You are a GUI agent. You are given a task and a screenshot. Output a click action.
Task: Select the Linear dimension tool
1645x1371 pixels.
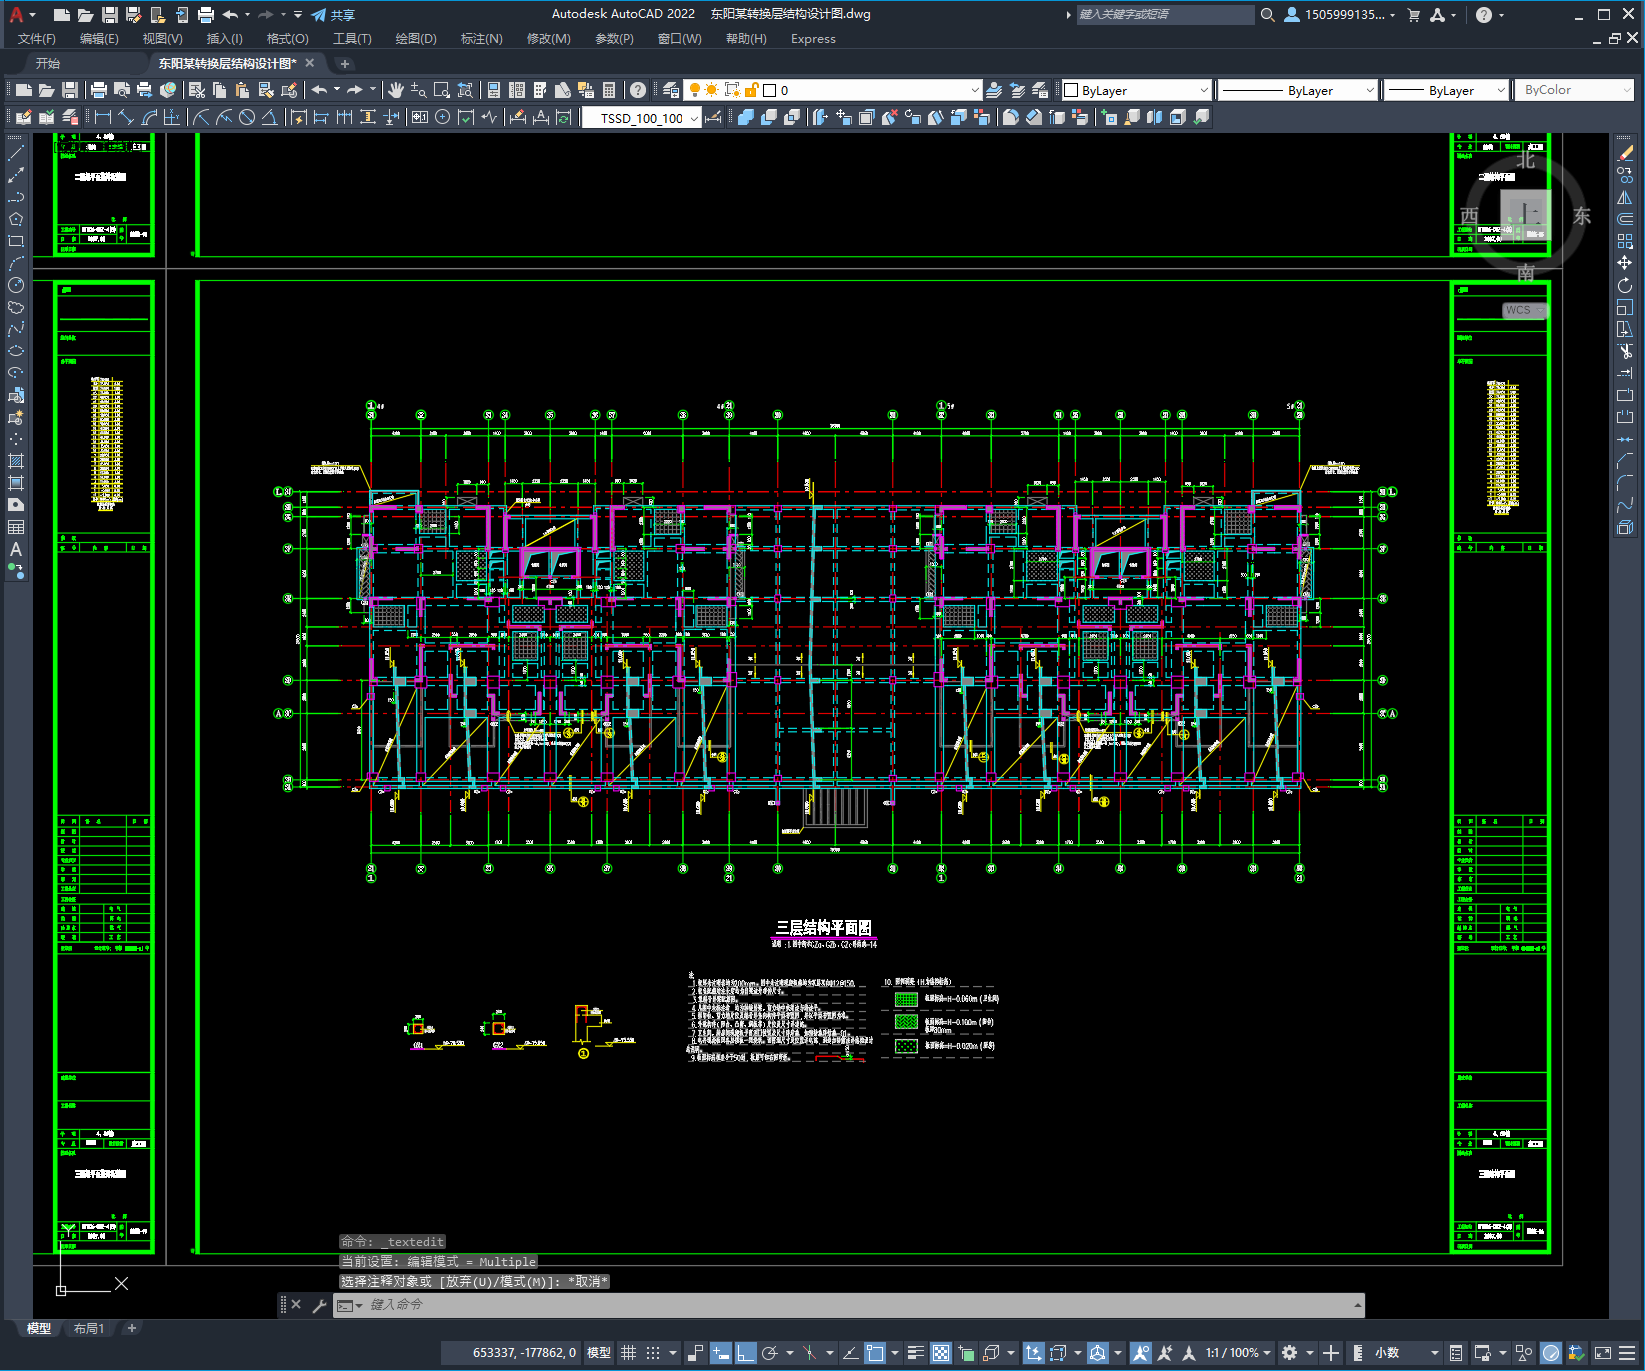102,117
